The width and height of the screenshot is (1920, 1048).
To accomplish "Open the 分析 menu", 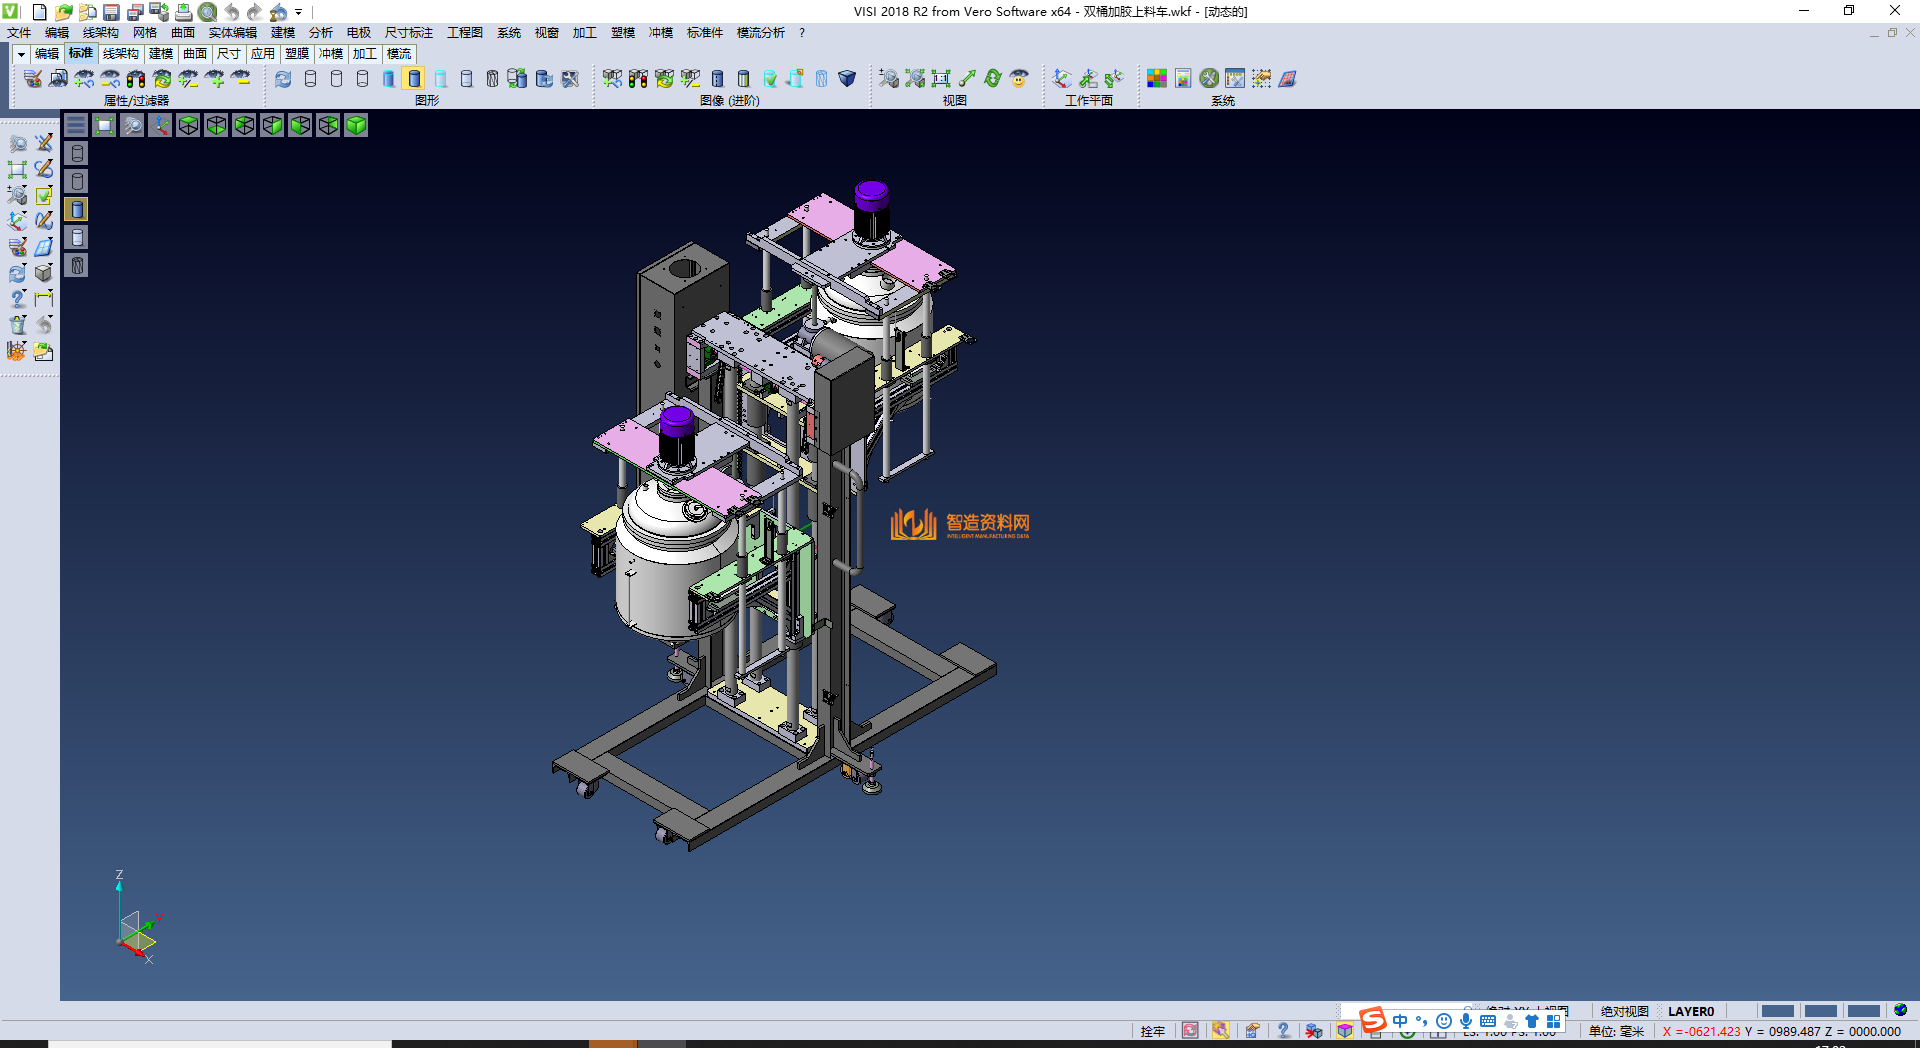I will (320, 33).
